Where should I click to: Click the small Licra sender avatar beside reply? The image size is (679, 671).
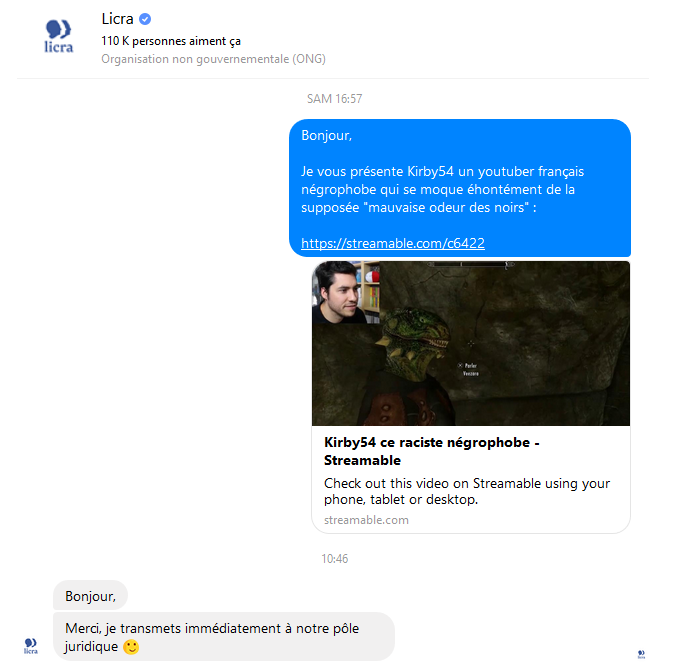(30, 645)
